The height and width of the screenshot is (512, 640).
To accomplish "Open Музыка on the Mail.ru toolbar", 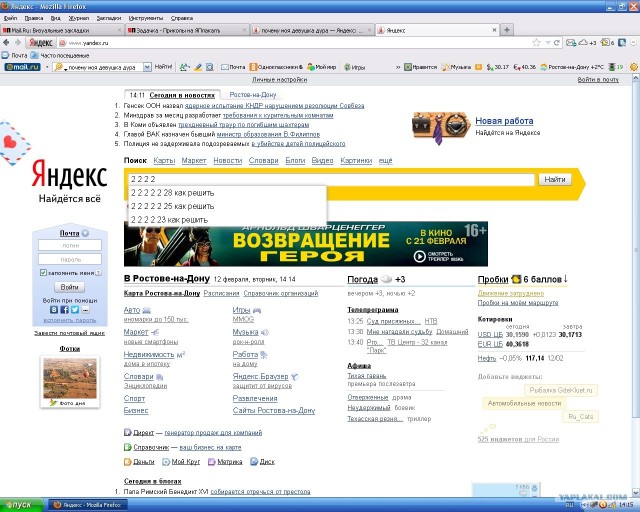I will tap(456, 67).
